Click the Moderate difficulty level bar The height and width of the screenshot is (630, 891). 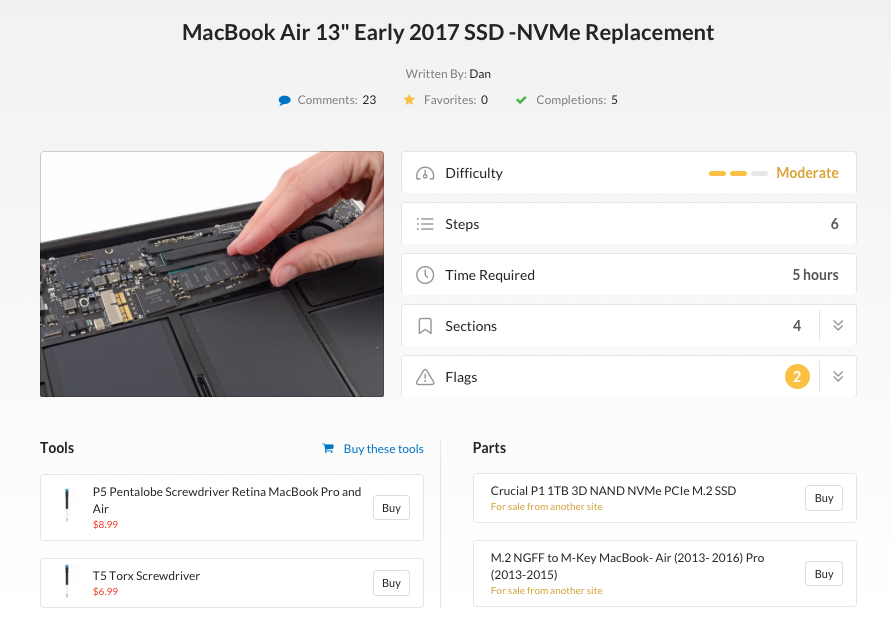738,173
